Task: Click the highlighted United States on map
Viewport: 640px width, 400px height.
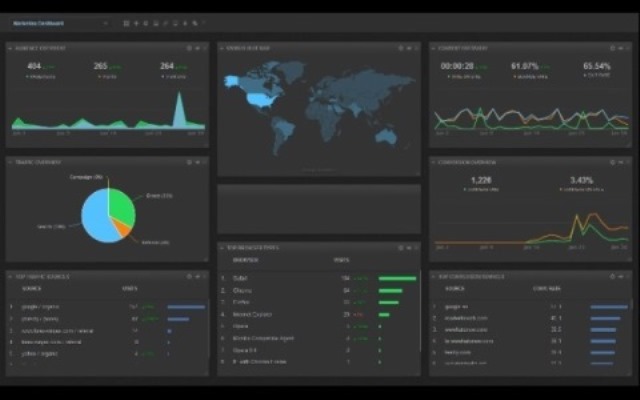Action: 261,99
